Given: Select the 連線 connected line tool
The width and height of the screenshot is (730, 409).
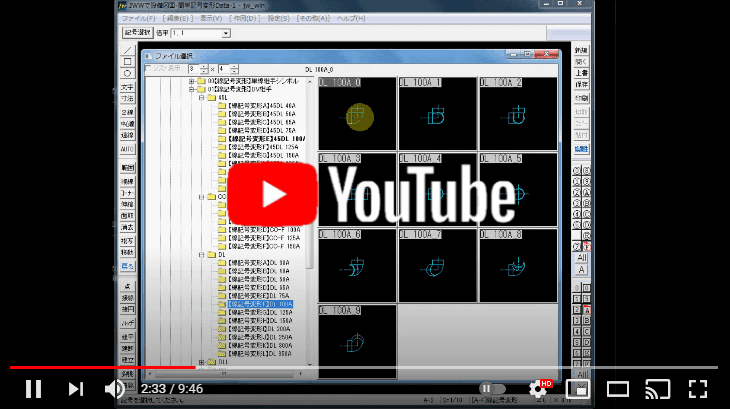Looking at the screenshot, I should click(127, 135).
